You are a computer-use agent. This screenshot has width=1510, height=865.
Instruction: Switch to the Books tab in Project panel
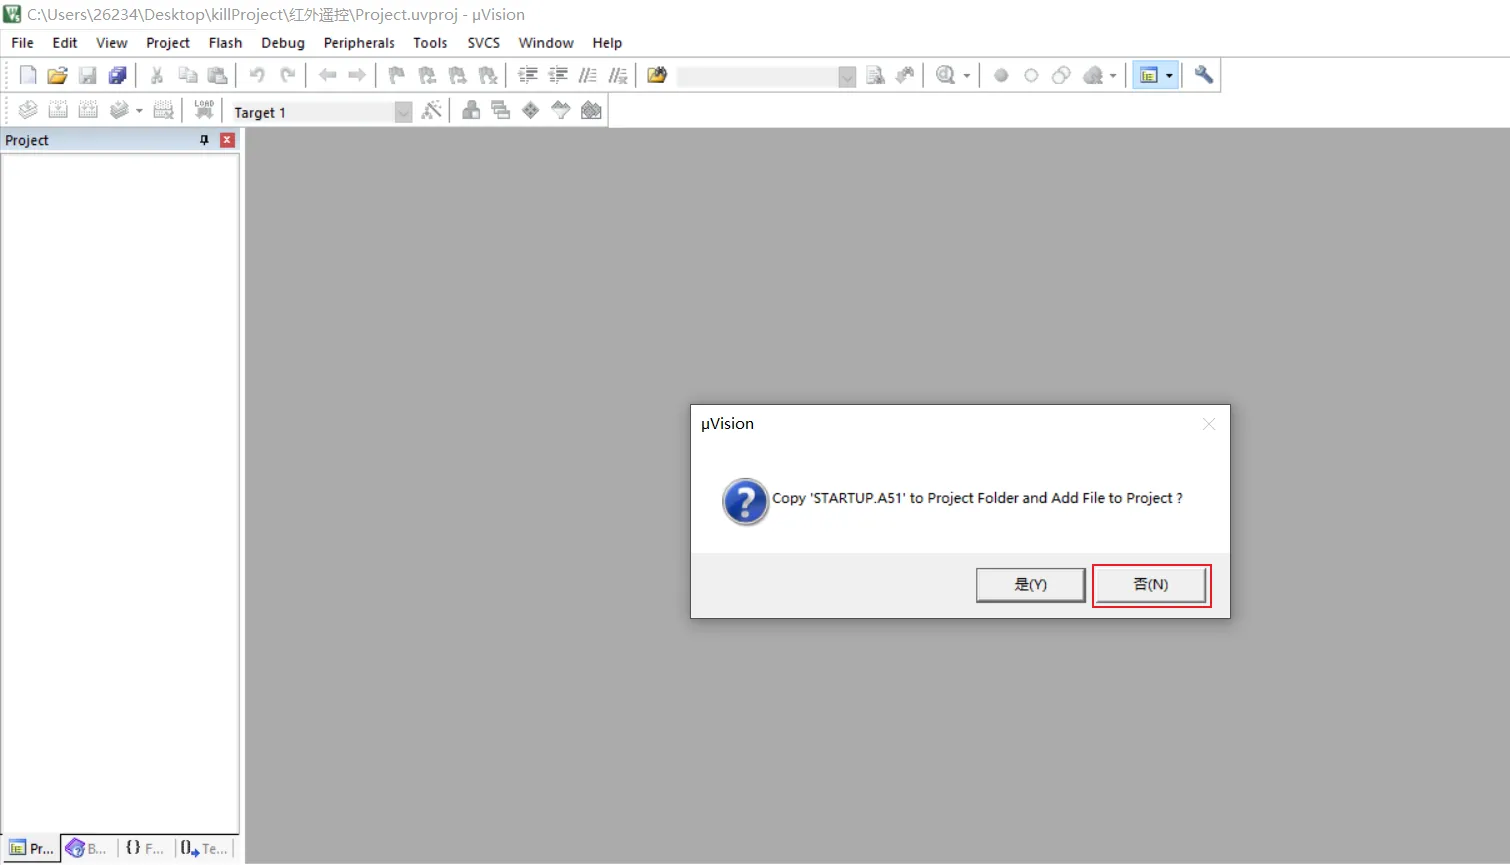click(x=87, y=849)
